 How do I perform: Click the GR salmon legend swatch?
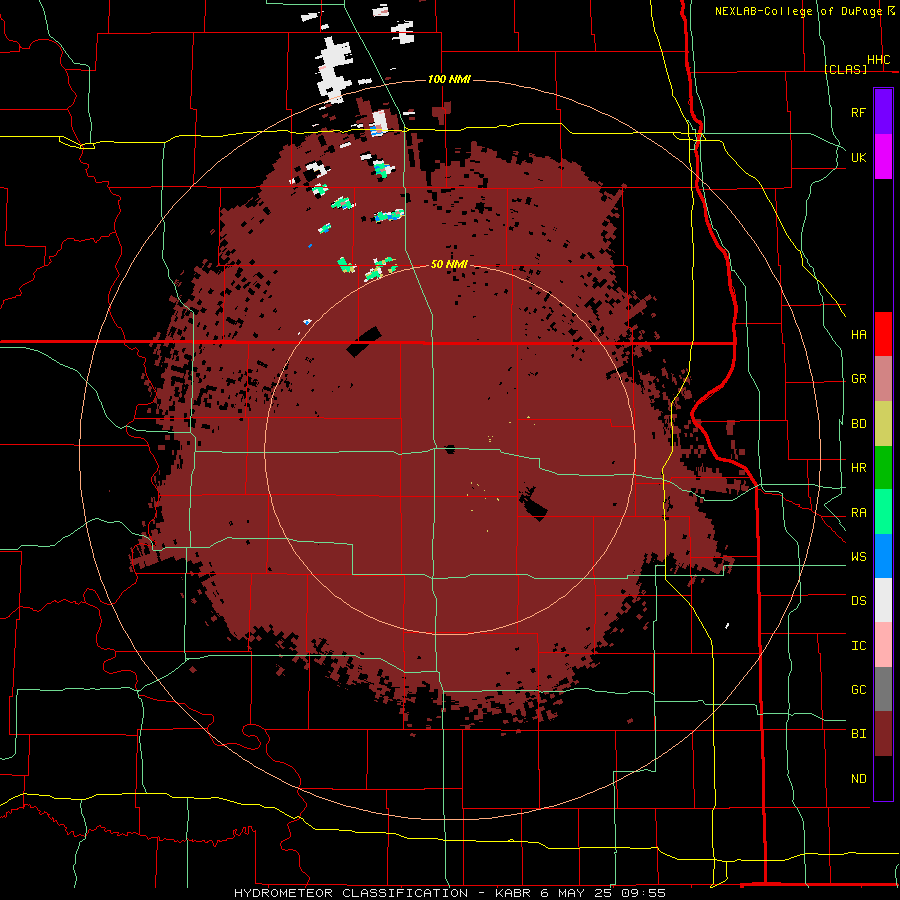[x=883, y=379]
